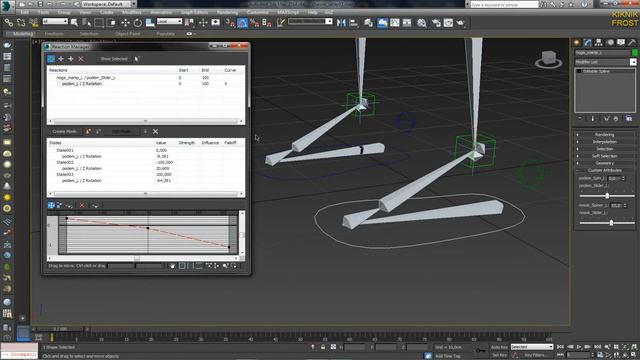Viewport: 640px width, 360px height.
Task: Click the Mirror tool icon
Action: pos(341,23)
